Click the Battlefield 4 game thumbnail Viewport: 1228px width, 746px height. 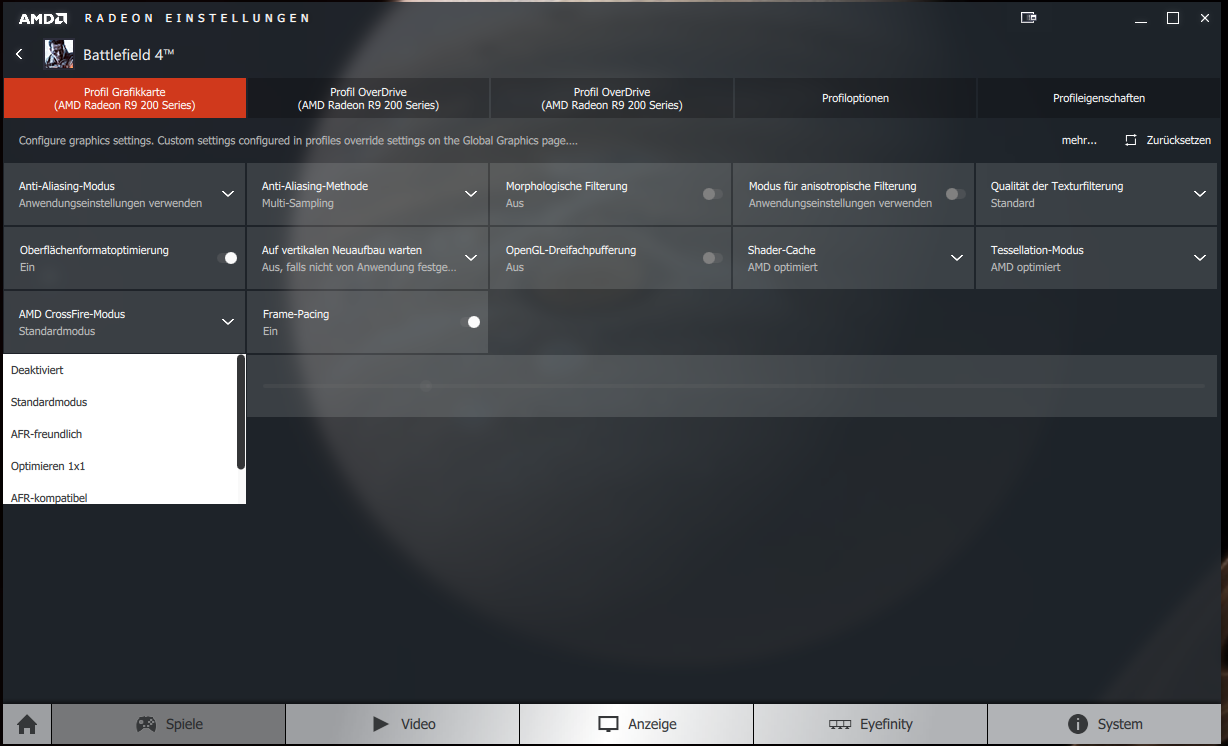(59, 54)
